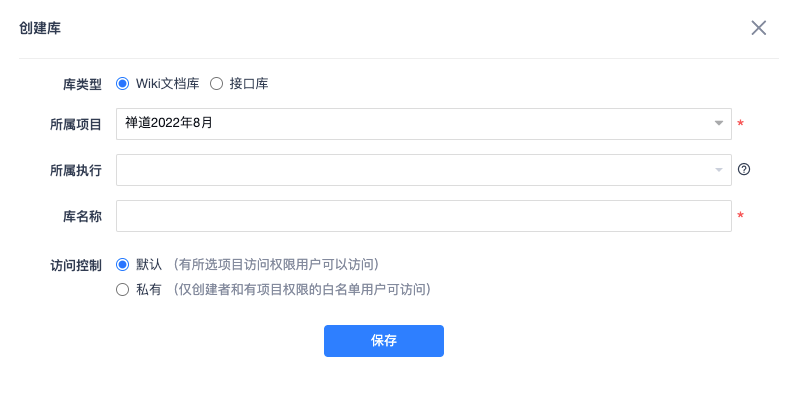Click the 所属执行 field label
798x406 pixels.
75,170
